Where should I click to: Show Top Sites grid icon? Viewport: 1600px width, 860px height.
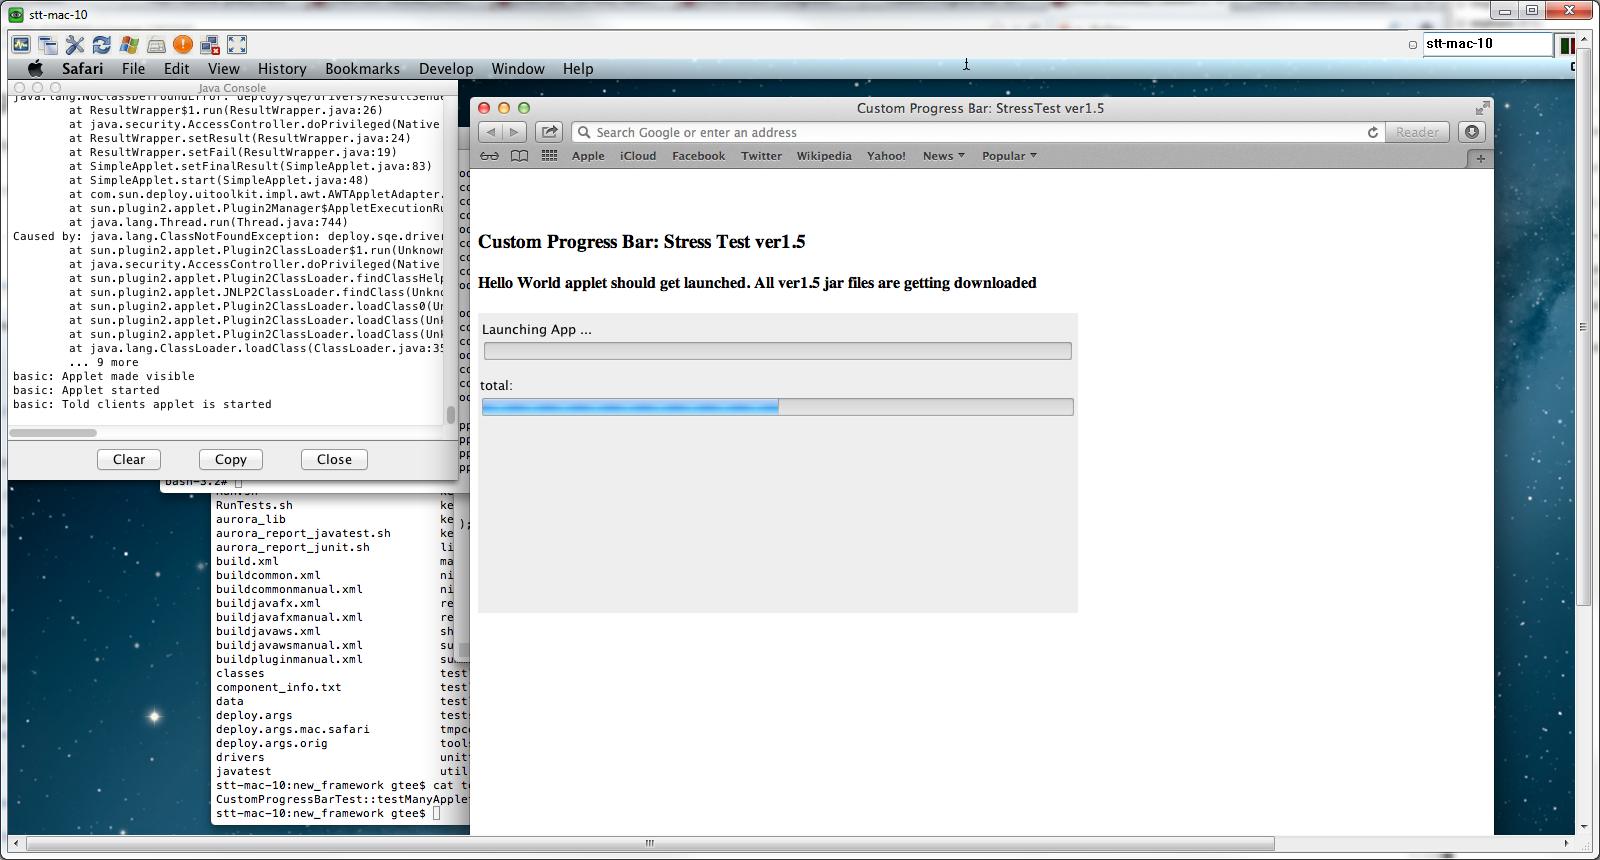click(549, 156)
